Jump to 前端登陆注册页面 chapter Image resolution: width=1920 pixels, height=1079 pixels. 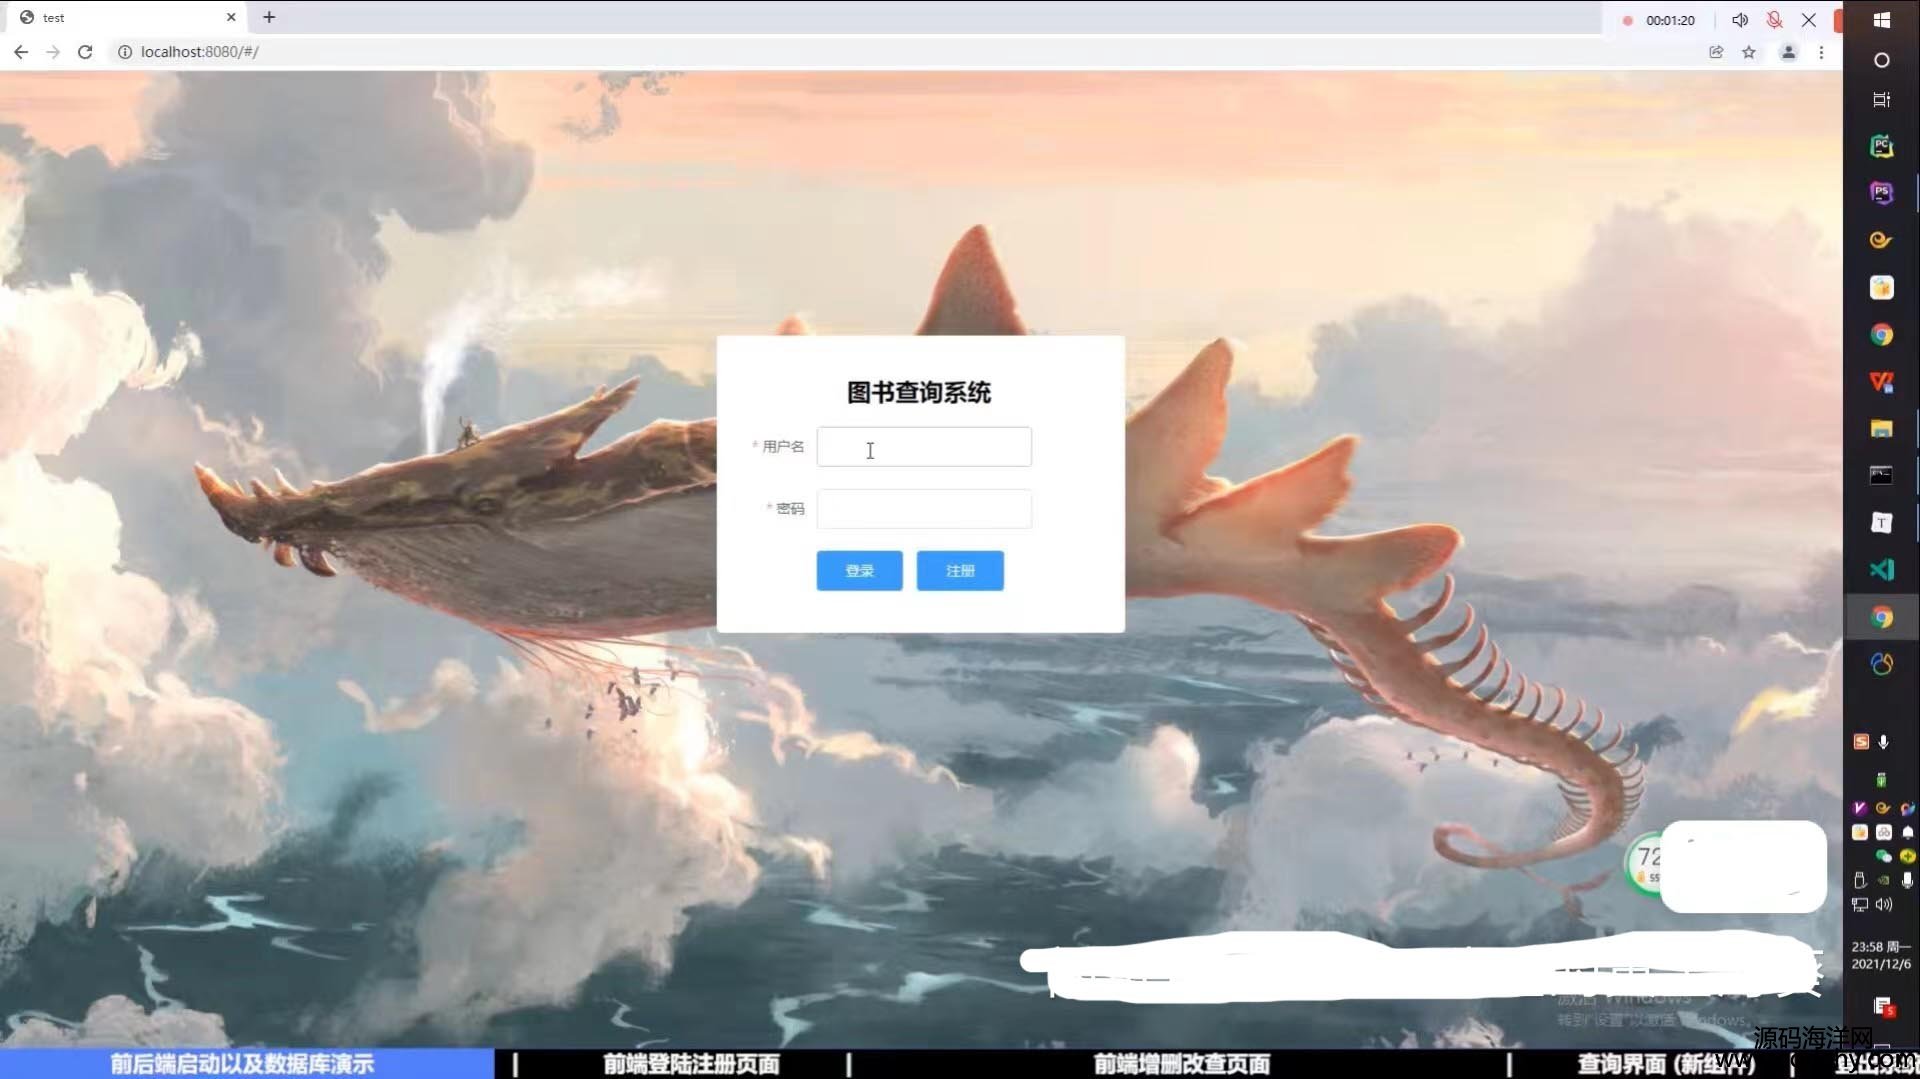coord(691,1064)
